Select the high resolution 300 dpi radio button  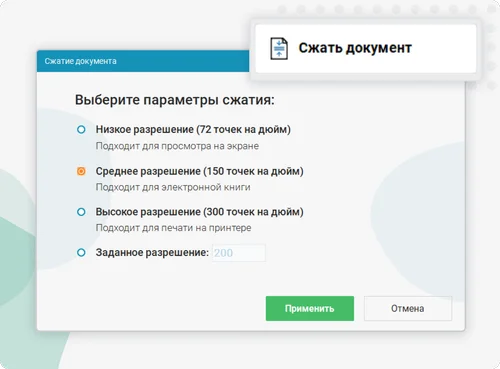click(x=81, y=212)
